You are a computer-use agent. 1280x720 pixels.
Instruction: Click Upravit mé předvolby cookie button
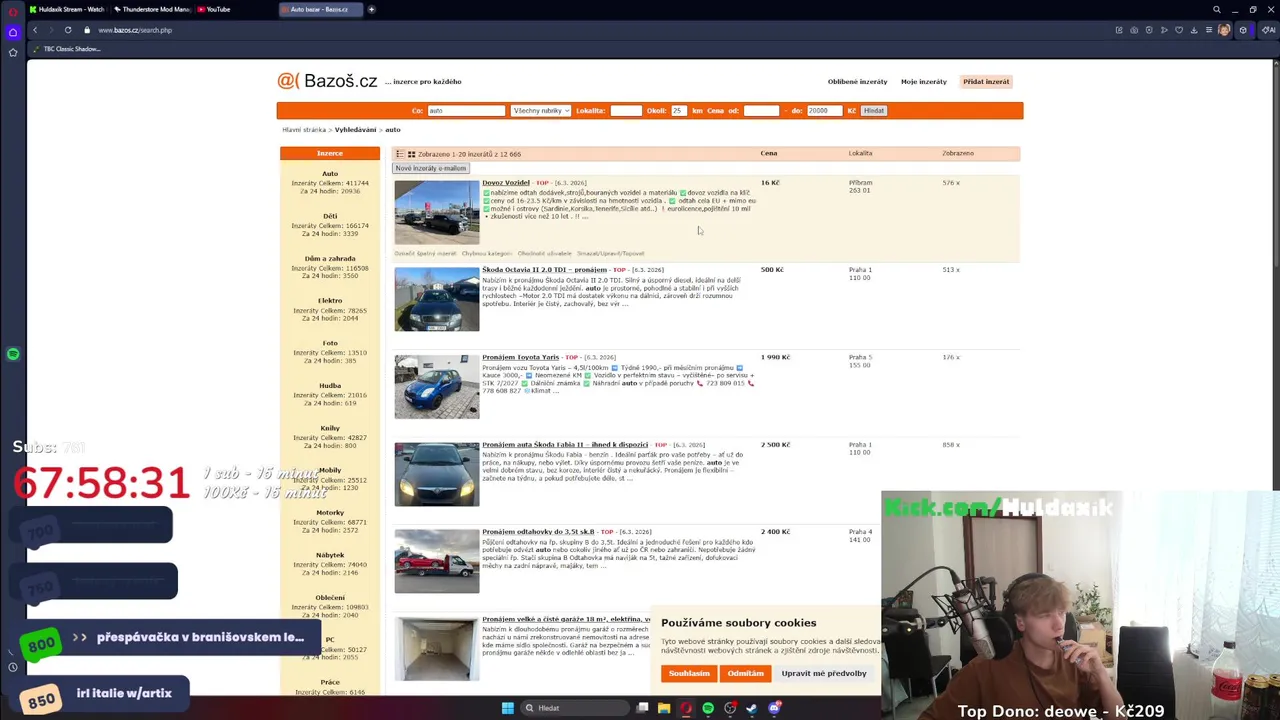(824, 673)
